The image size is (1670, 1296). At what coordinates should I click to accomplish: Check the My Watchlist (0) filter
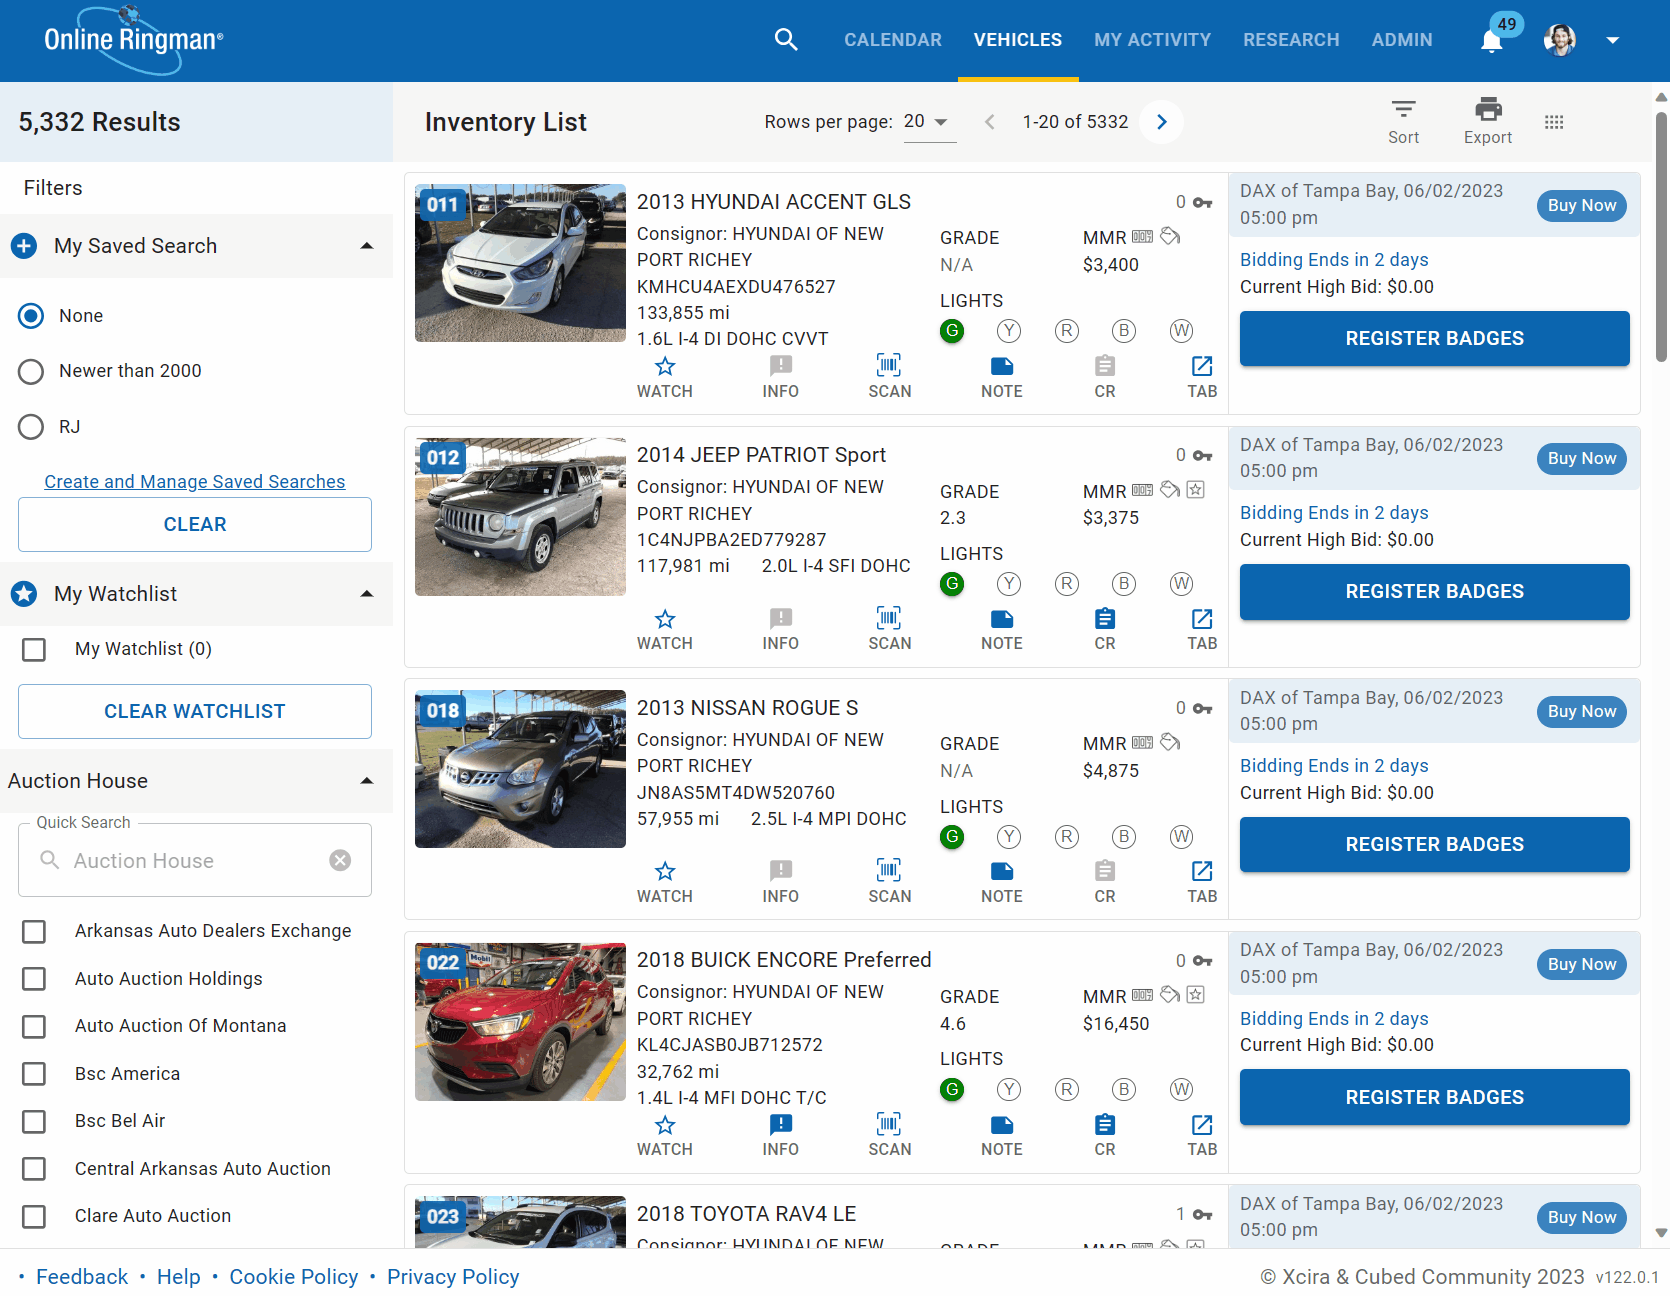34,650
